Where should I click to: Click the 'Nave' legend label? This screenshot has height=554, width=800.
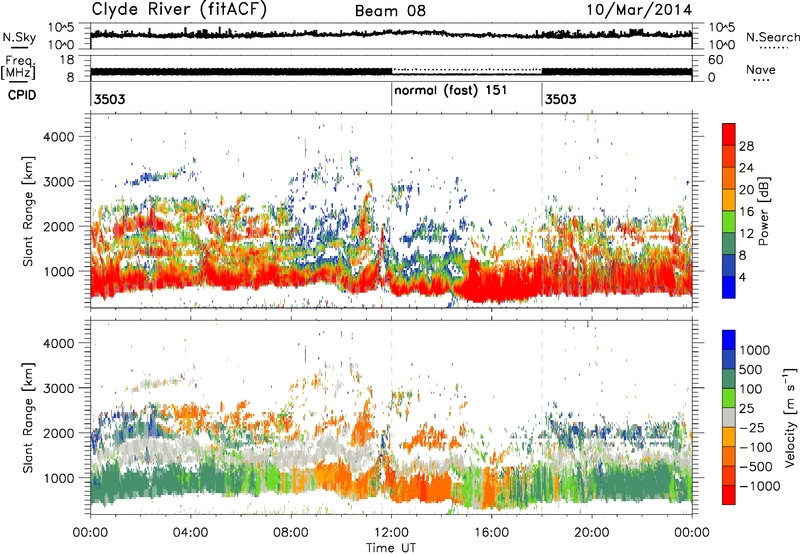coord(761,69)
